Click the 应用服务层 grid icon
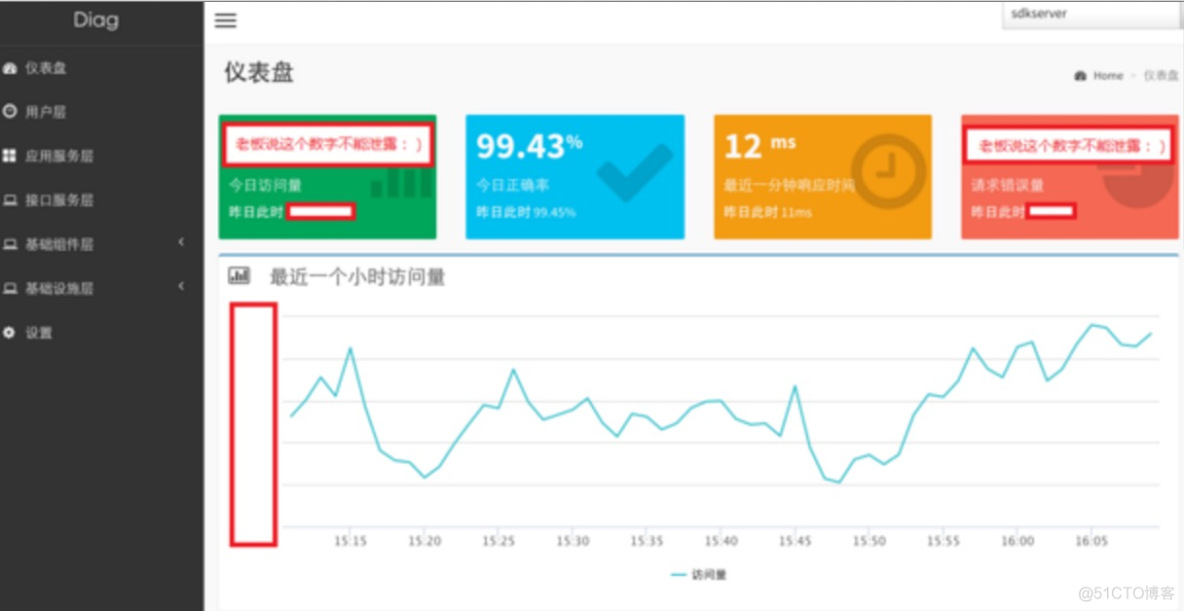This screenshot has width=1184, height=611. [10, 156]
